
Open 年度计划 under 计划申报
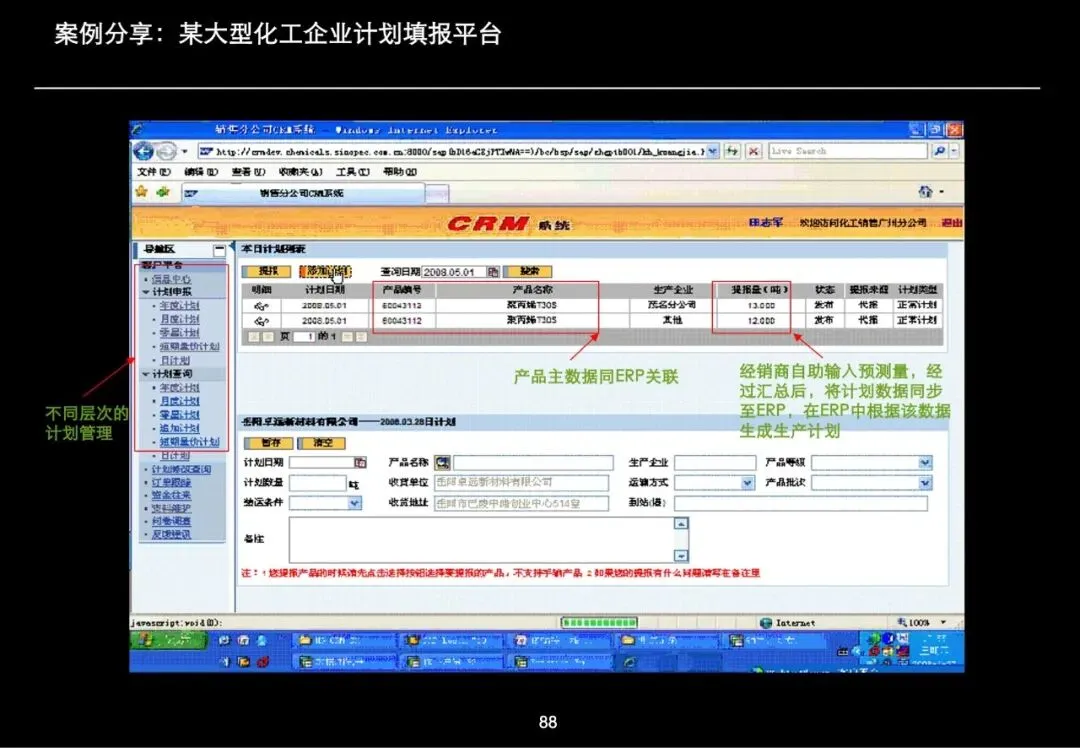[180, 306]
